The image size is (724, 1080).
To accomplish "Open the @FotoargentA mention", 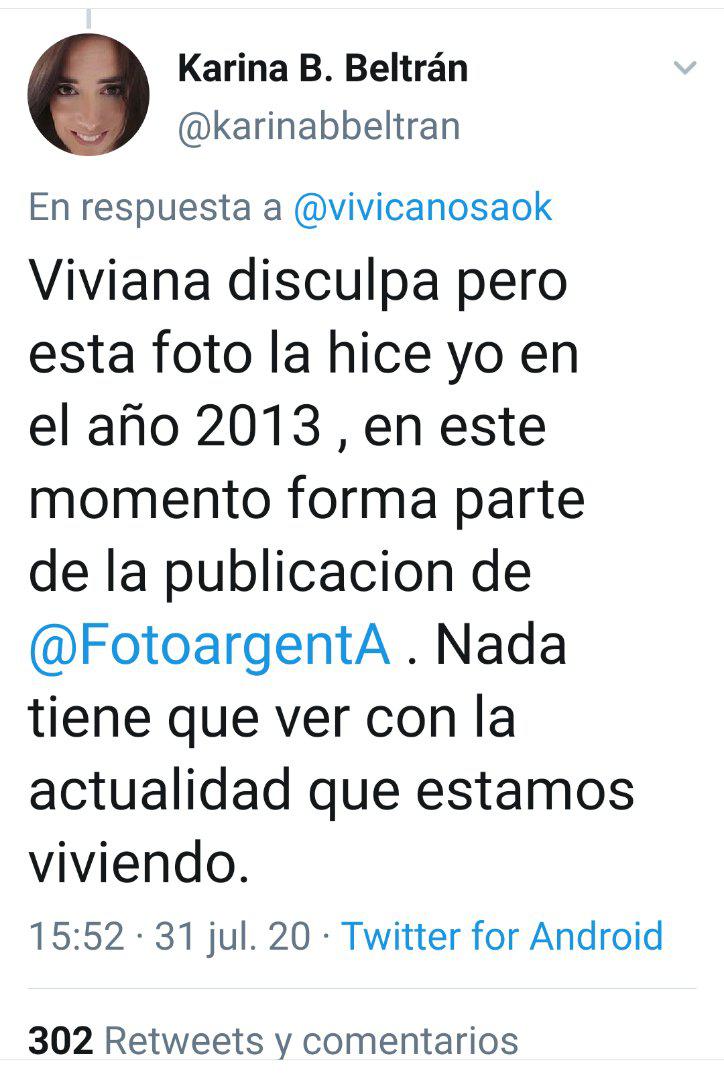I will (209, 645).
